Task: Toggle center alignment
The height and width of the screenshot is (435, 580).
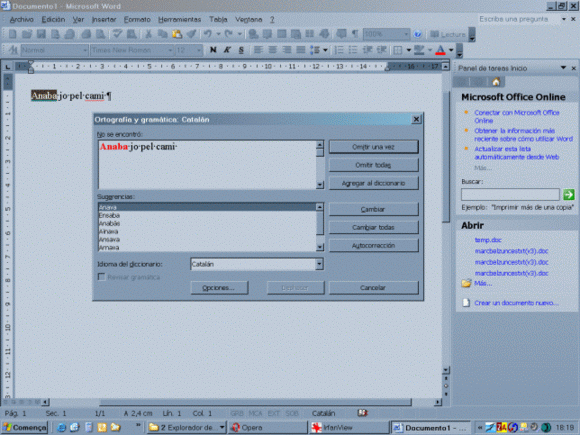Action: pyautogui.click(x=272, y=50)
